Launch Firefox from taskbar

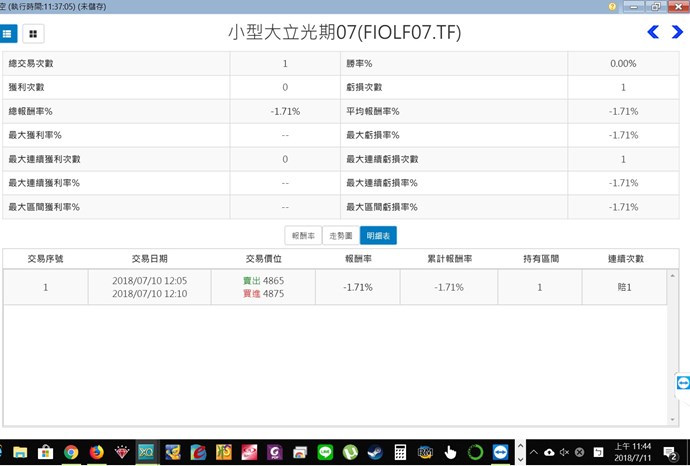click(96, 452)
